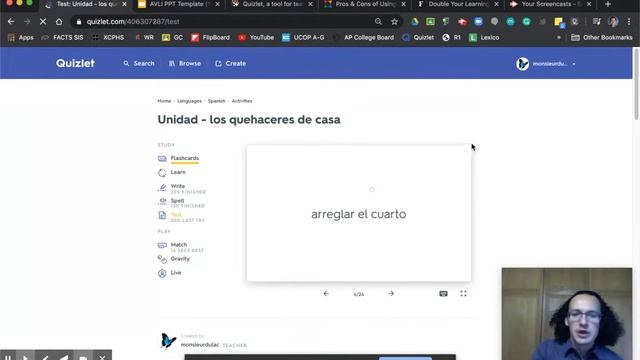
Task: Click the Home breadcrumb link
Action: (x=164, y=101)
